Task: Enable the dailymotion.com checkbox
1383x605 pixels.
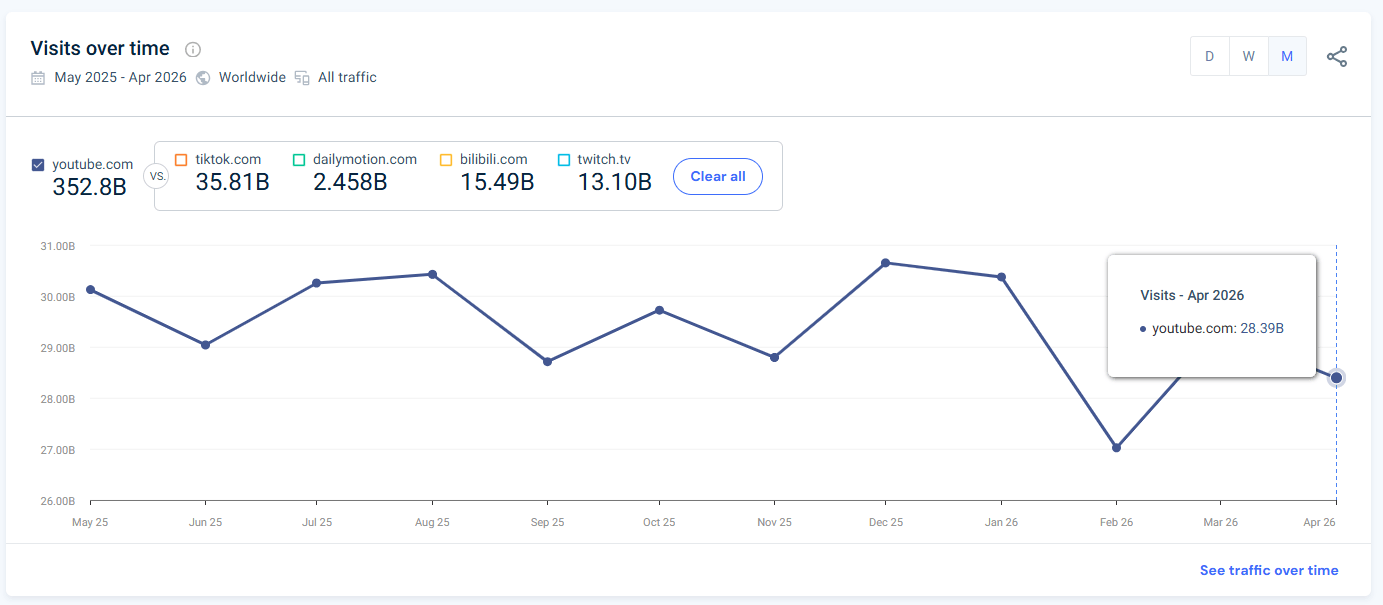Action: [299, 160]
